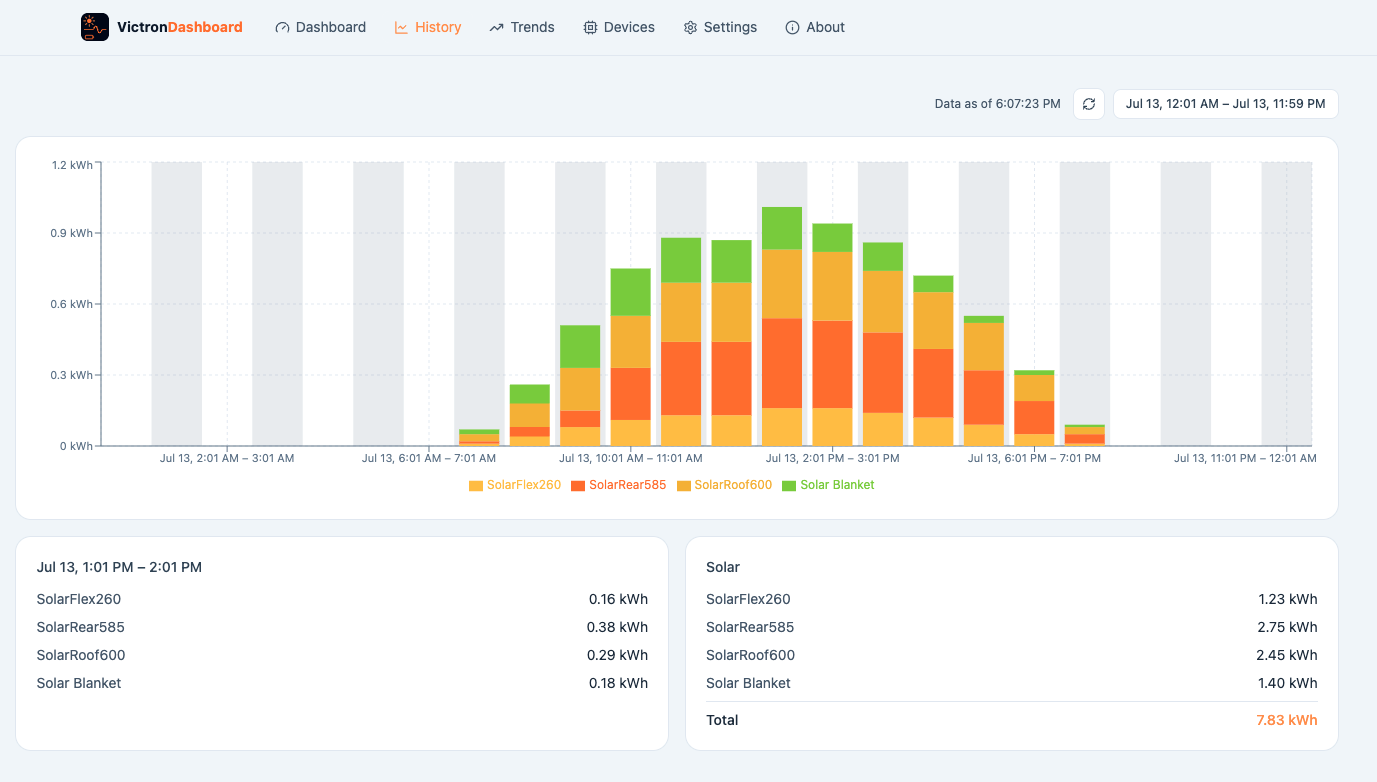Click the Total row label
1377x782 pixels.
[x=722, y=720]
